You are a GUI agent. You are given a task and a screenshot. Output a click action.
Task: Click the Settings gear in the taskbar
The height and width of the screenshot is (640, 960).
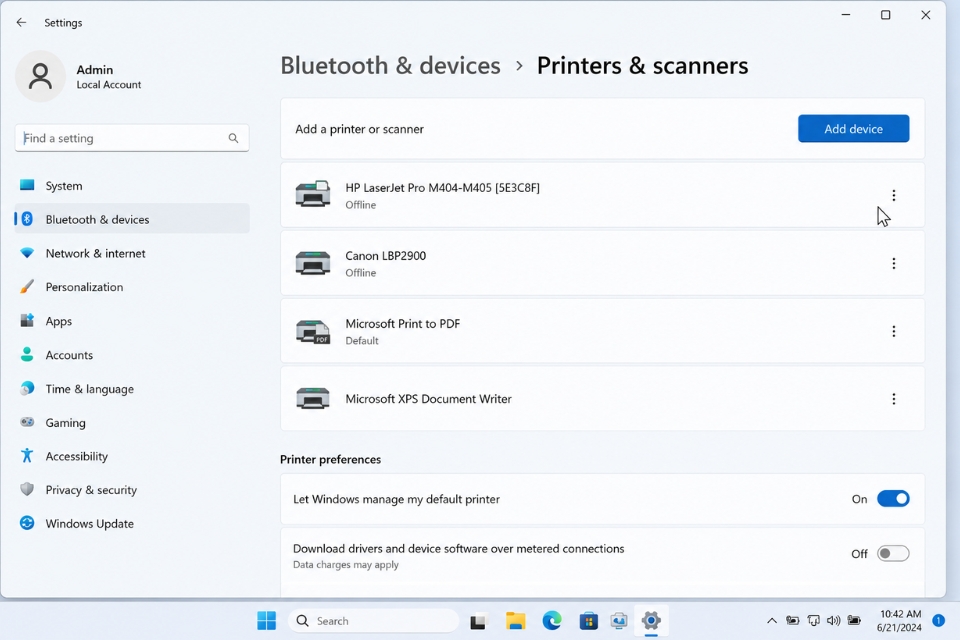(x=651, y=620)
